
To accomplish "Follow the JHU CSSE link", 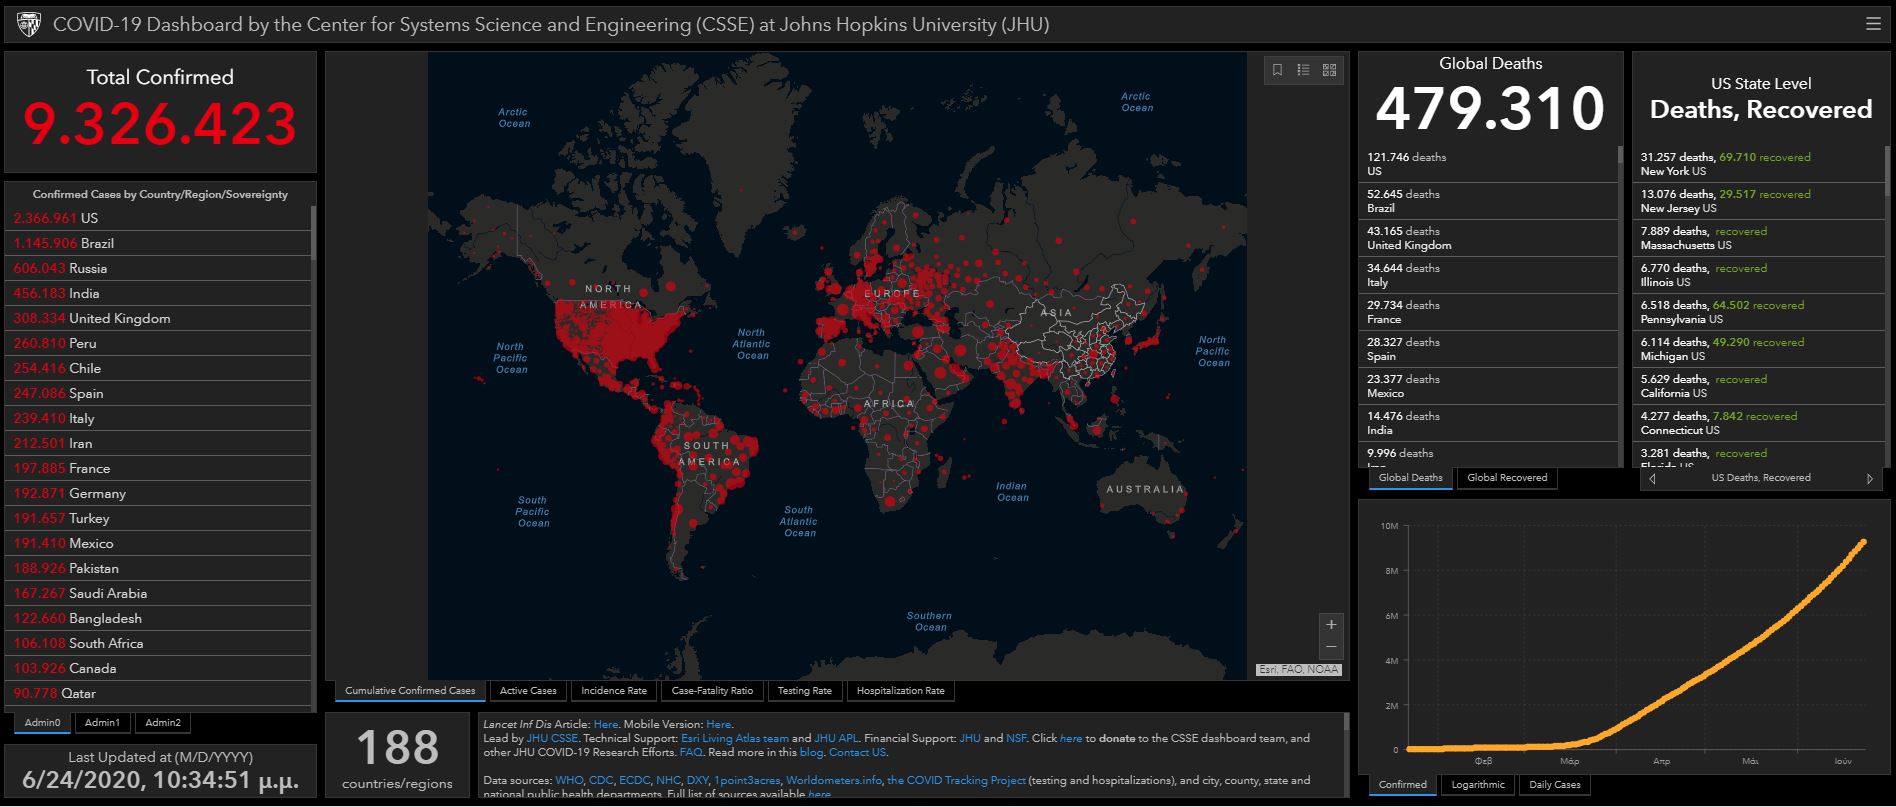I will click(552, 738).
